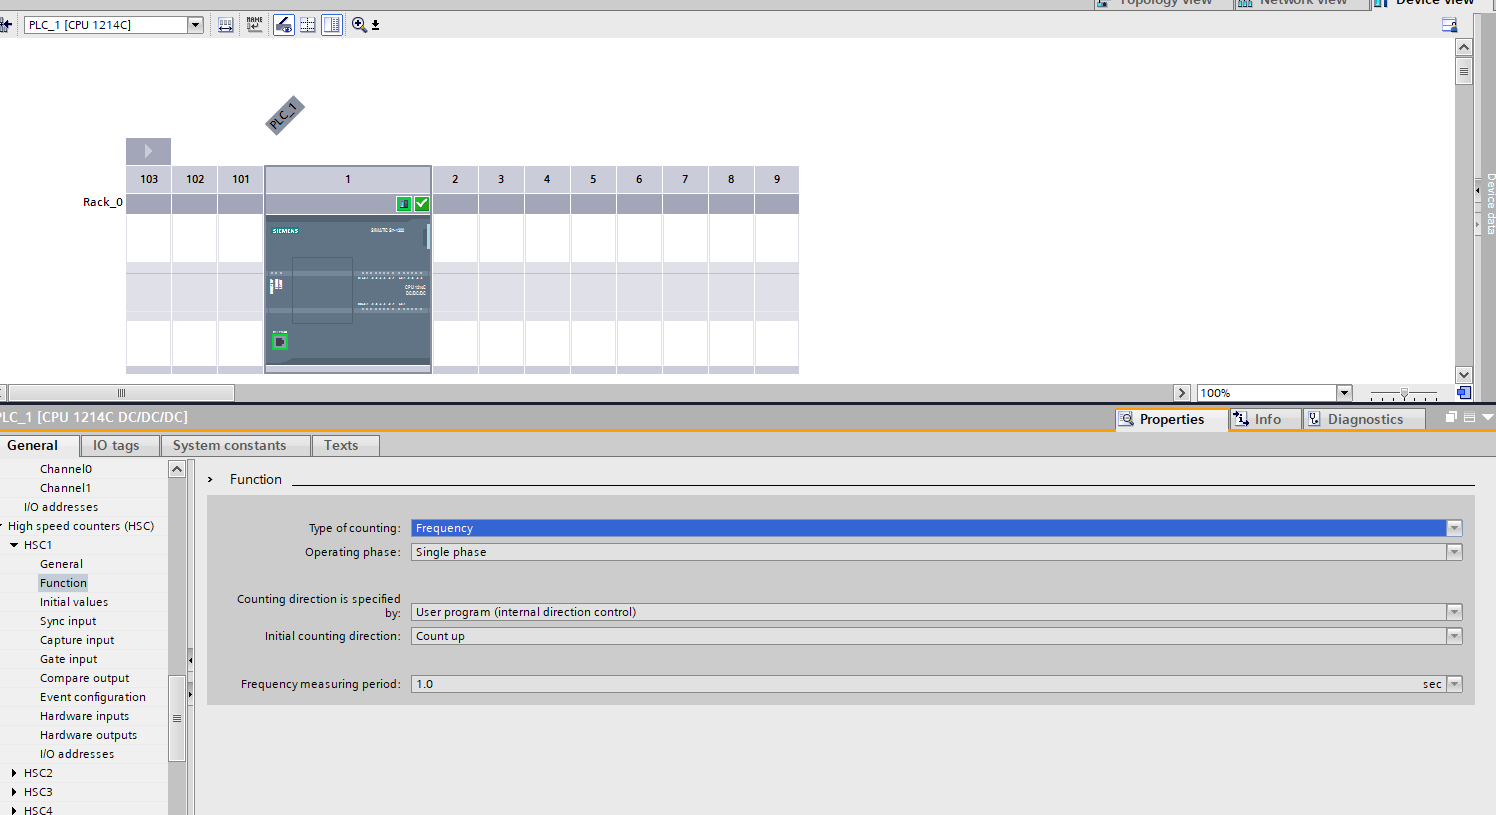Open the Counting direction is specified by dropdown
The height and width of the screenshot is (815, 1496).
tap(1454, 612)
